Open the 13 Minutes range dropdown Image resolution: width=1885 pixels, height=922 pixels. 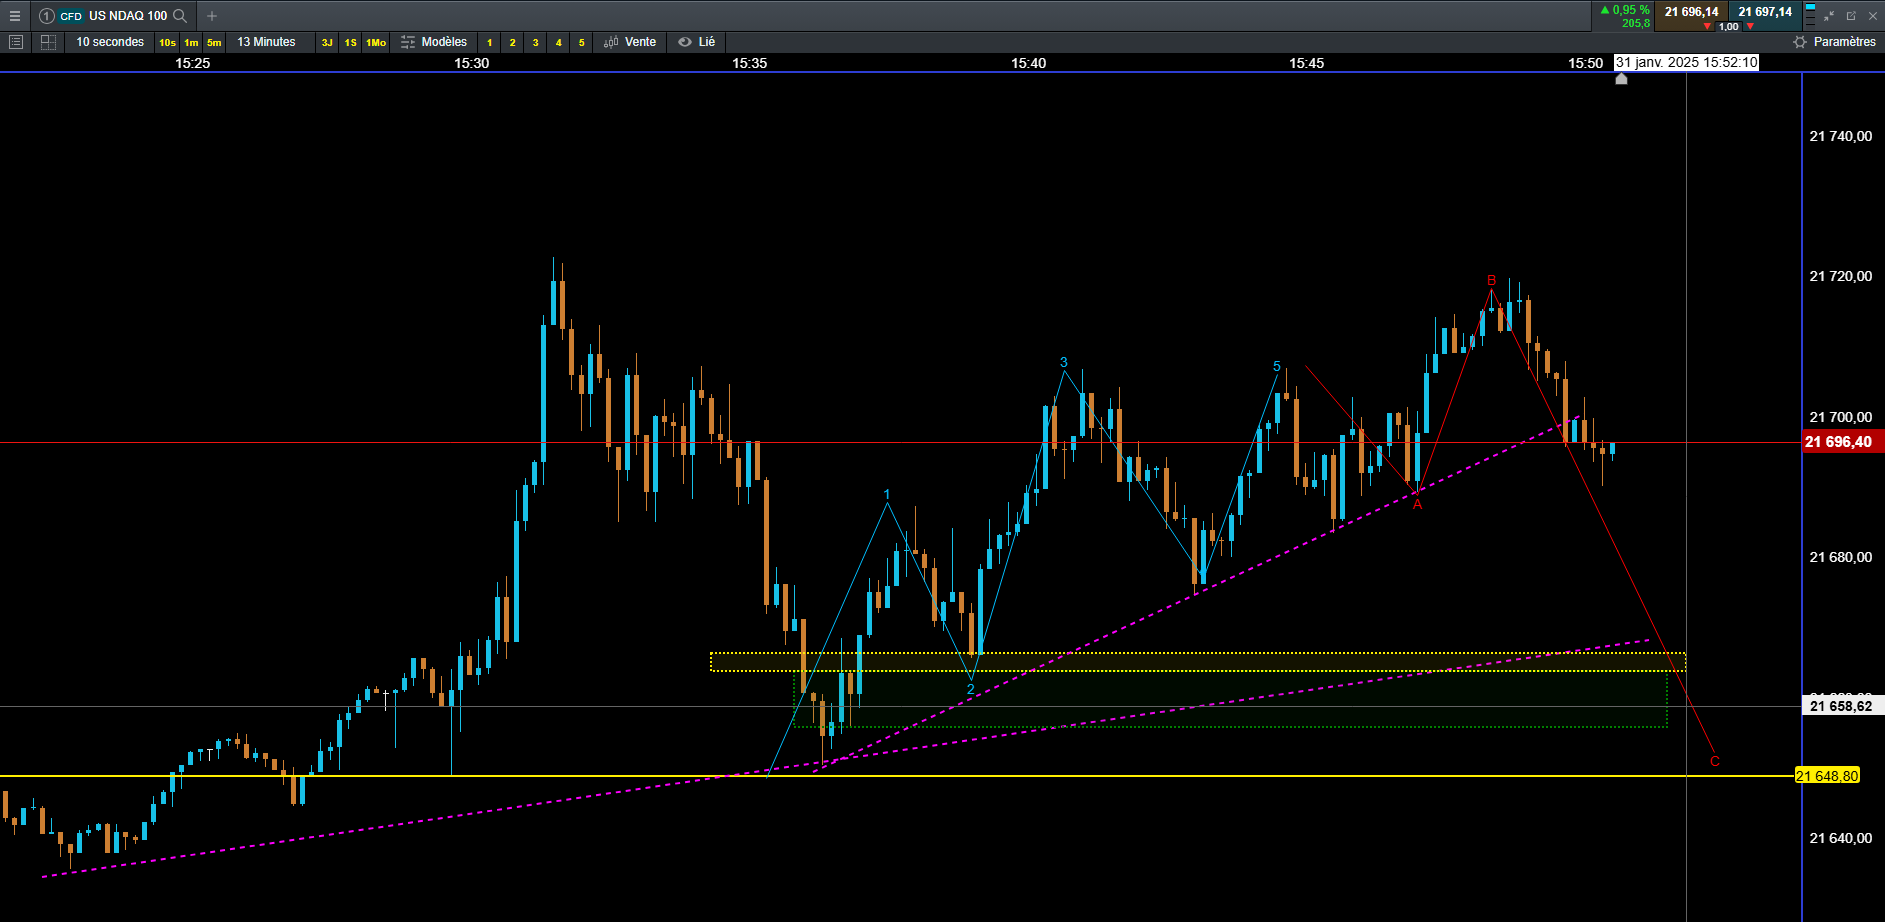point(266,42)
